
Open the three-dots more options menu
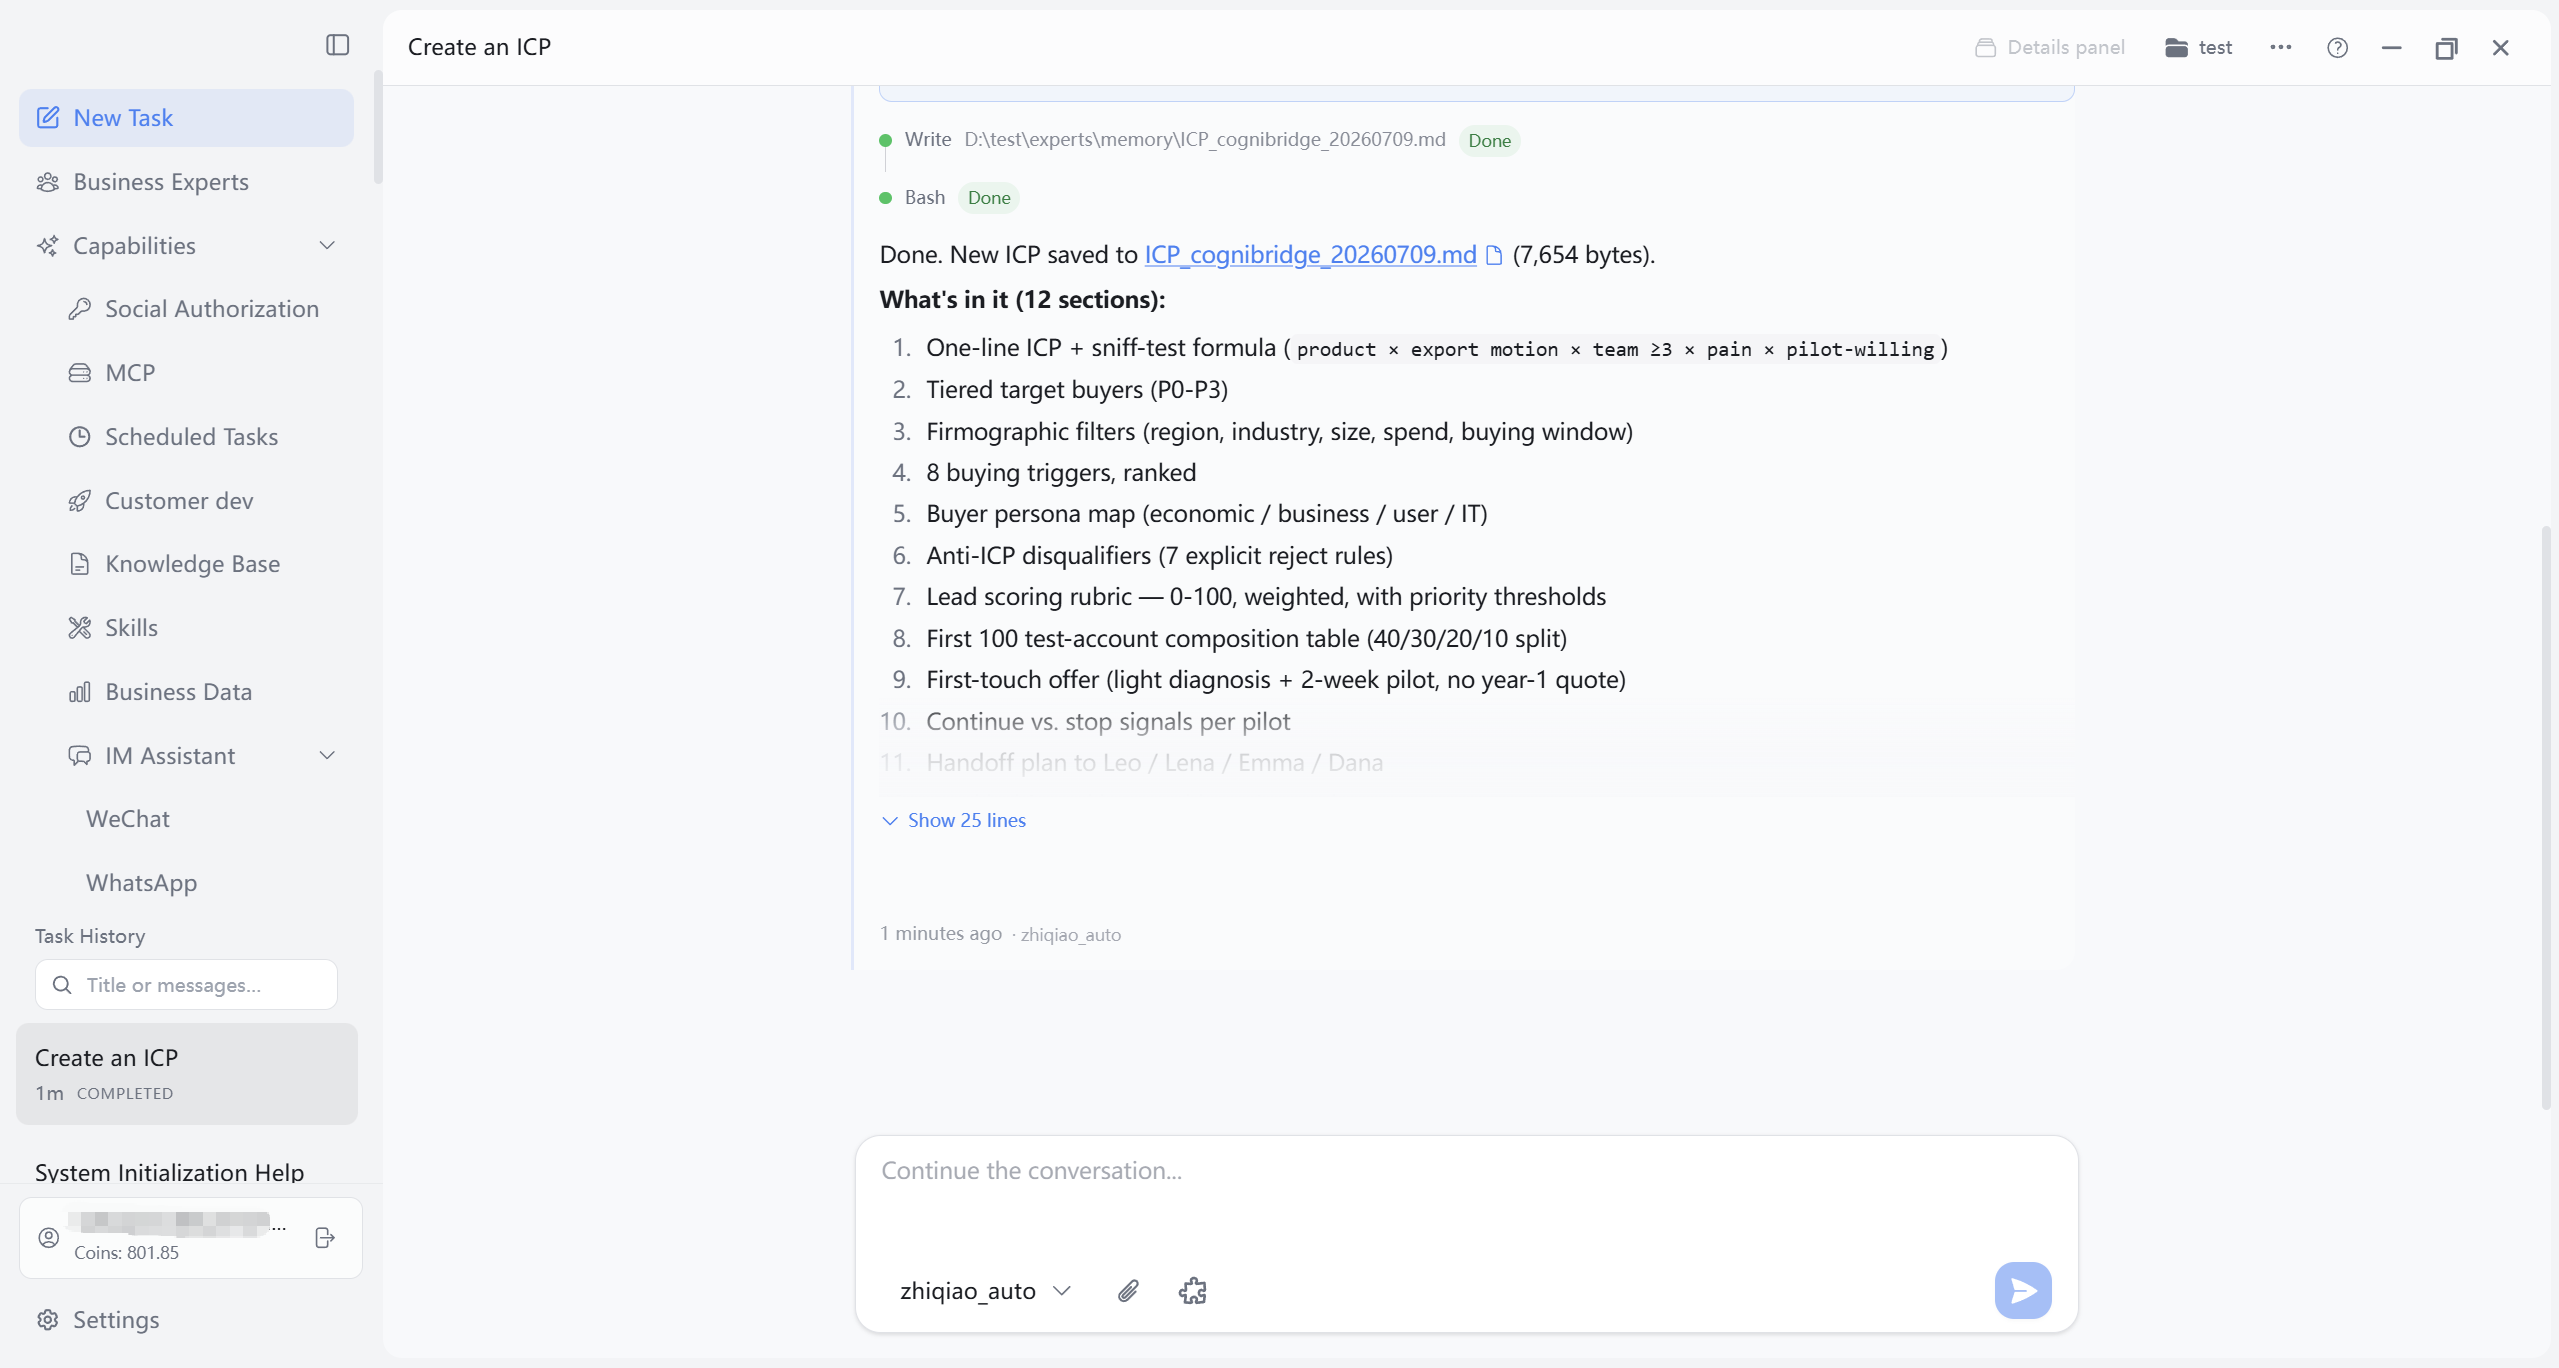coord(2280,47)
